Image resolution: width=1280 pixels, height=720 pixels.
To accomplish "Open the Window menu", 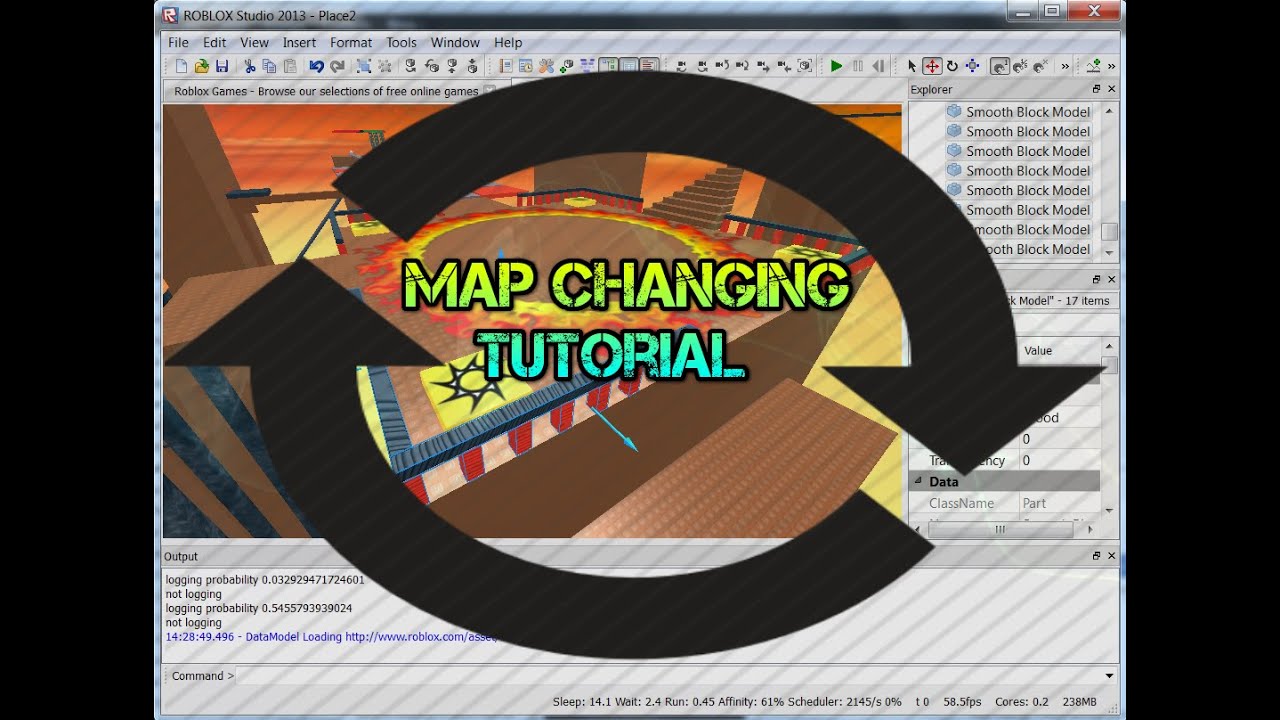I will [x=455, y=42].
